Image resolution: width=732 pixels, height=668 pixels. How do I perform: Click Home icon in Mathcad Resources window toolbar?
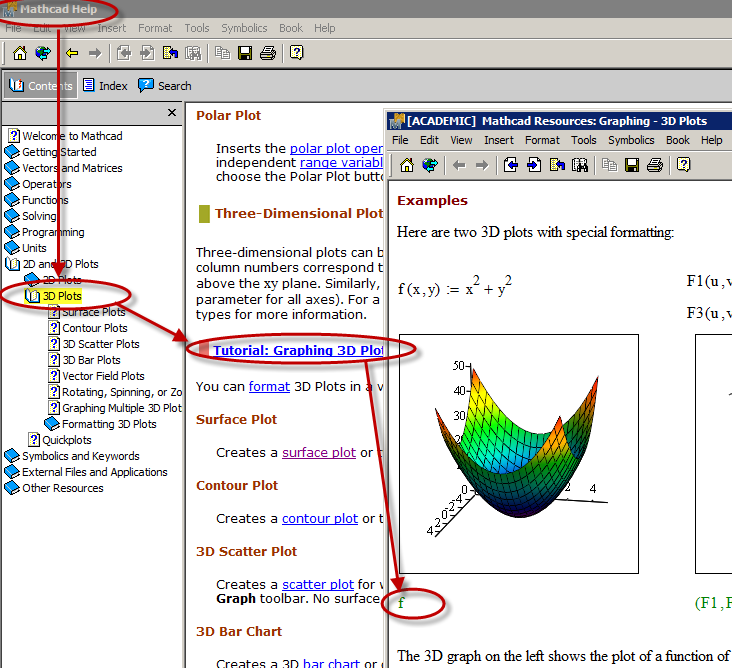coord(407,165)
